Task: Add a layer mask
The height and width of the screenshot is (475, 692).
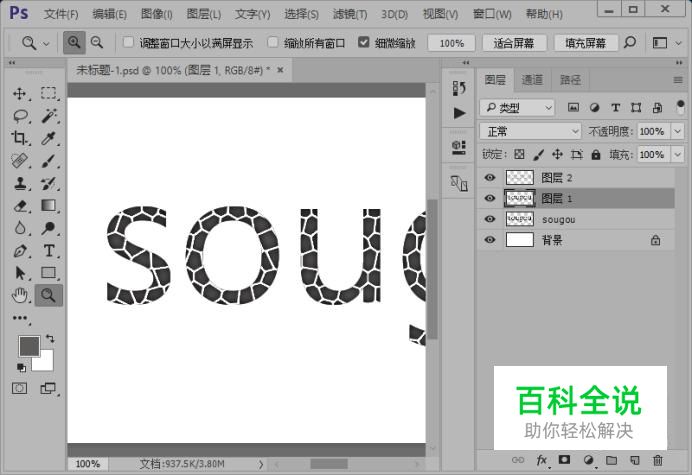Action: click(x=564, y=460)
